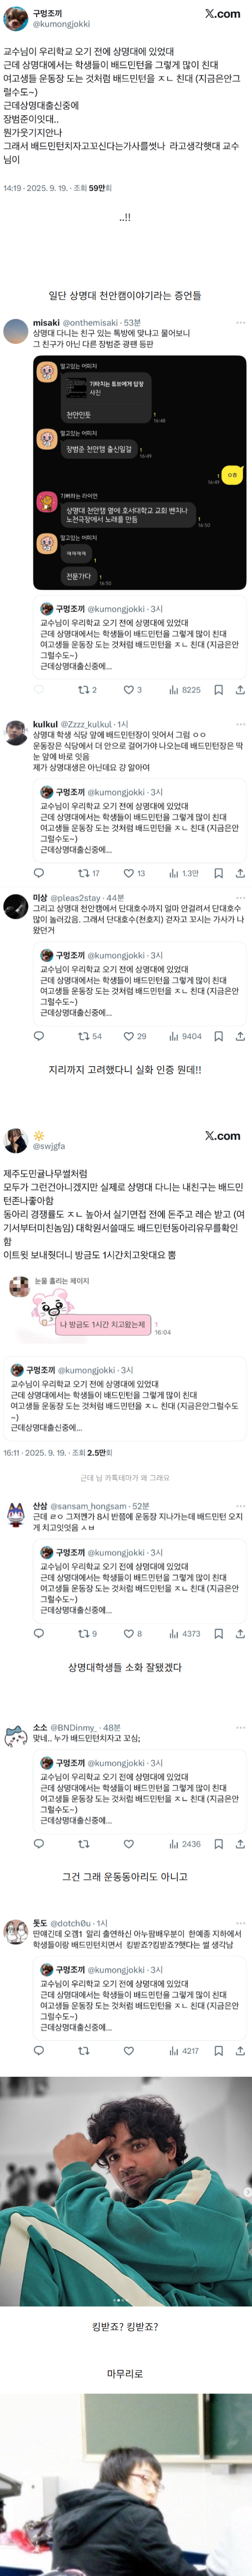Open quoted 구명조끼 tweet under kulkul's reply
The width and height of the screenshot is (252, 2576).
click(x=139, y=821)
